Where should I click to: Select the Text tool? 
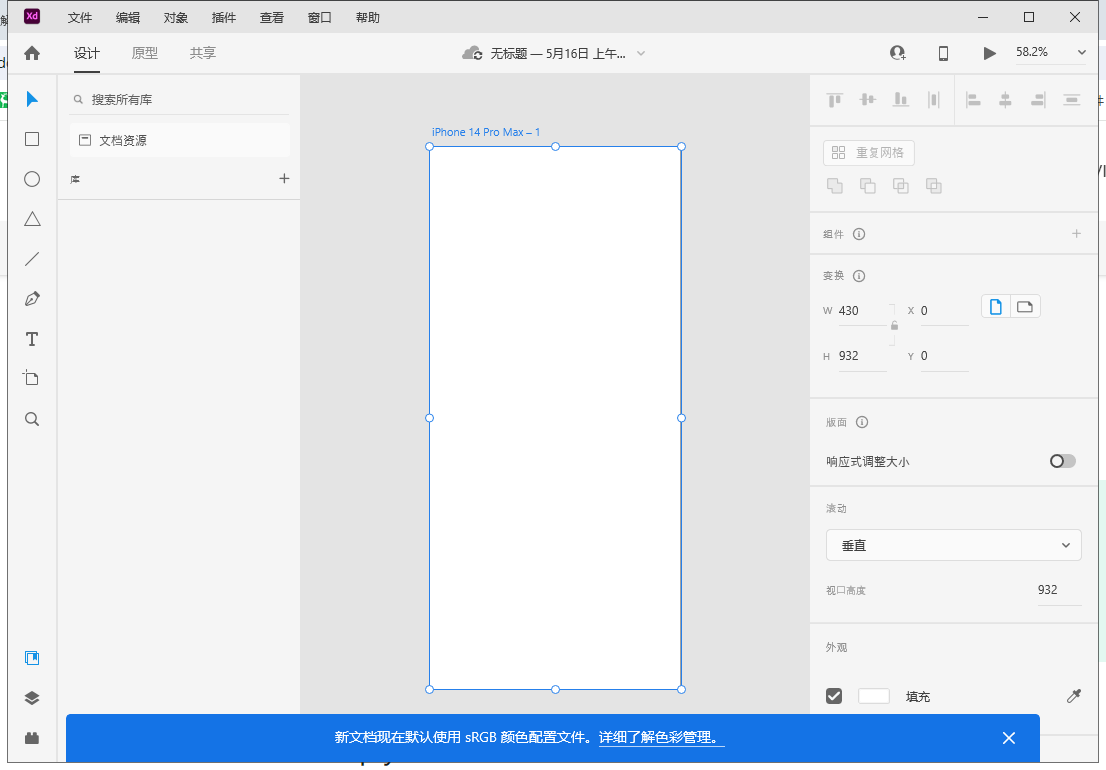pos(31,338)
